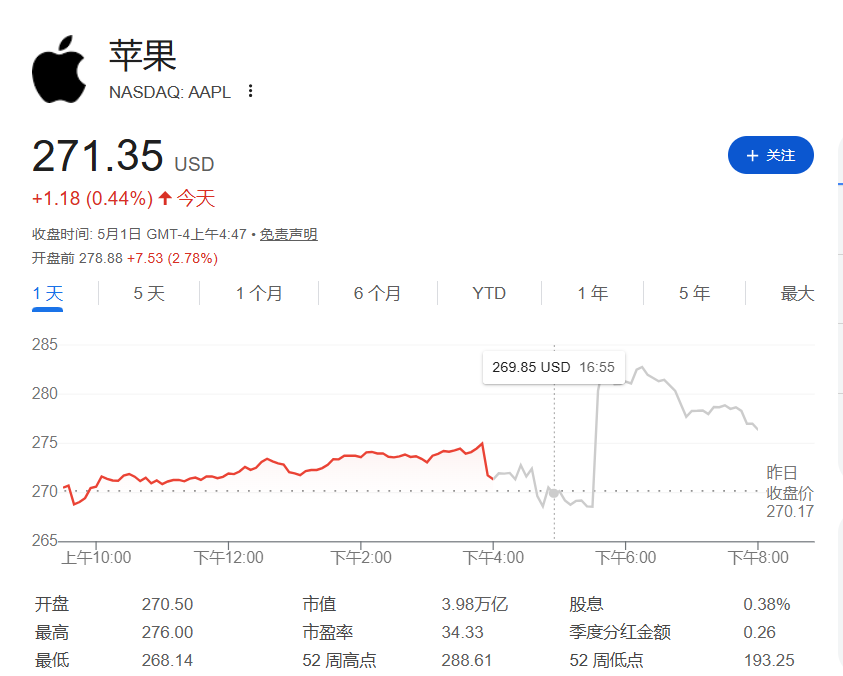Screen dimensions: 843x676
Task: Click the 市盈率 value 34.33
Action: click(462, 632)
